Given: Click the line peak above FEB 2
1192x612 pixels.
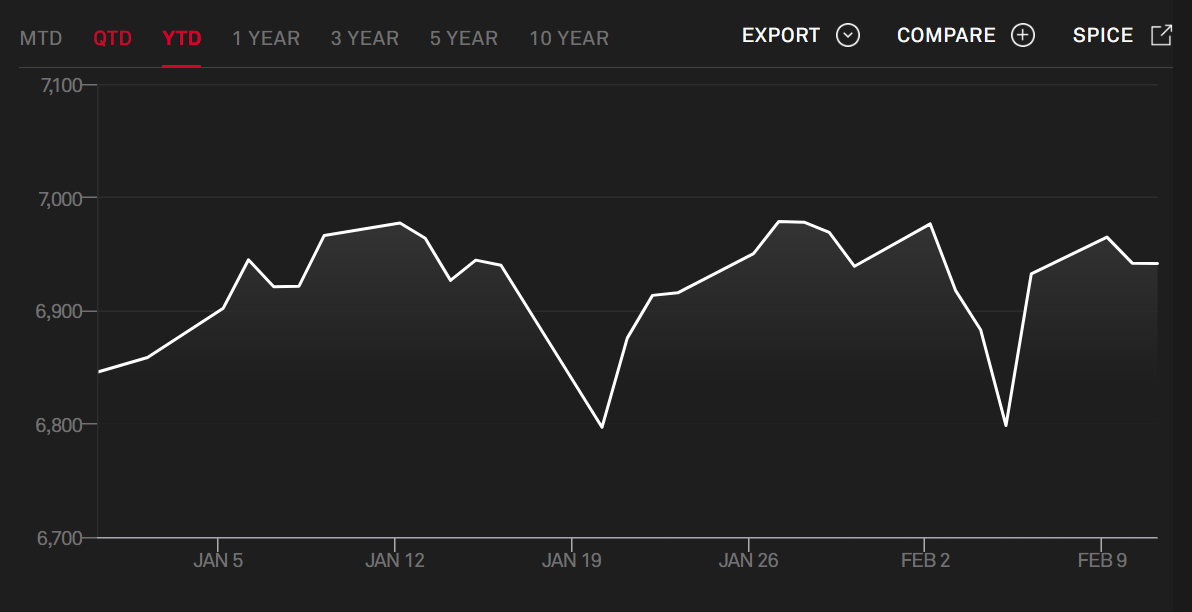Looking at the screenshot, I should pos(931,224).
